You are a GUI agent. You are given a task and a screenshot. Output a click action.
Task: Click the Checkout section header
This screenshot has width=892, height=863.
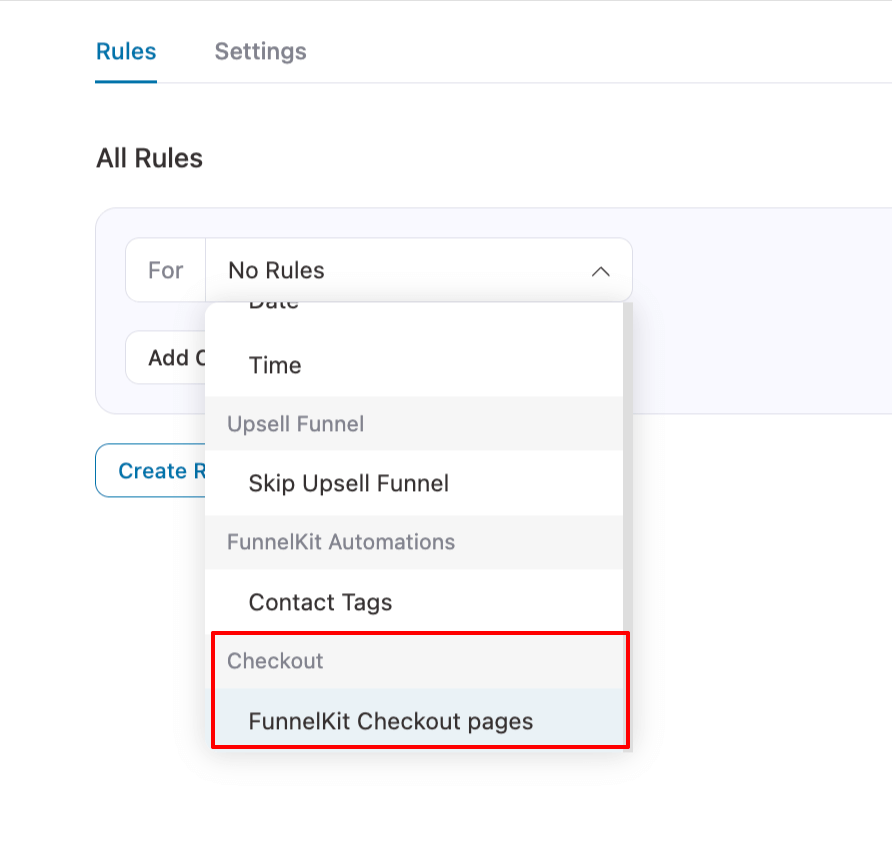point(275,661)
